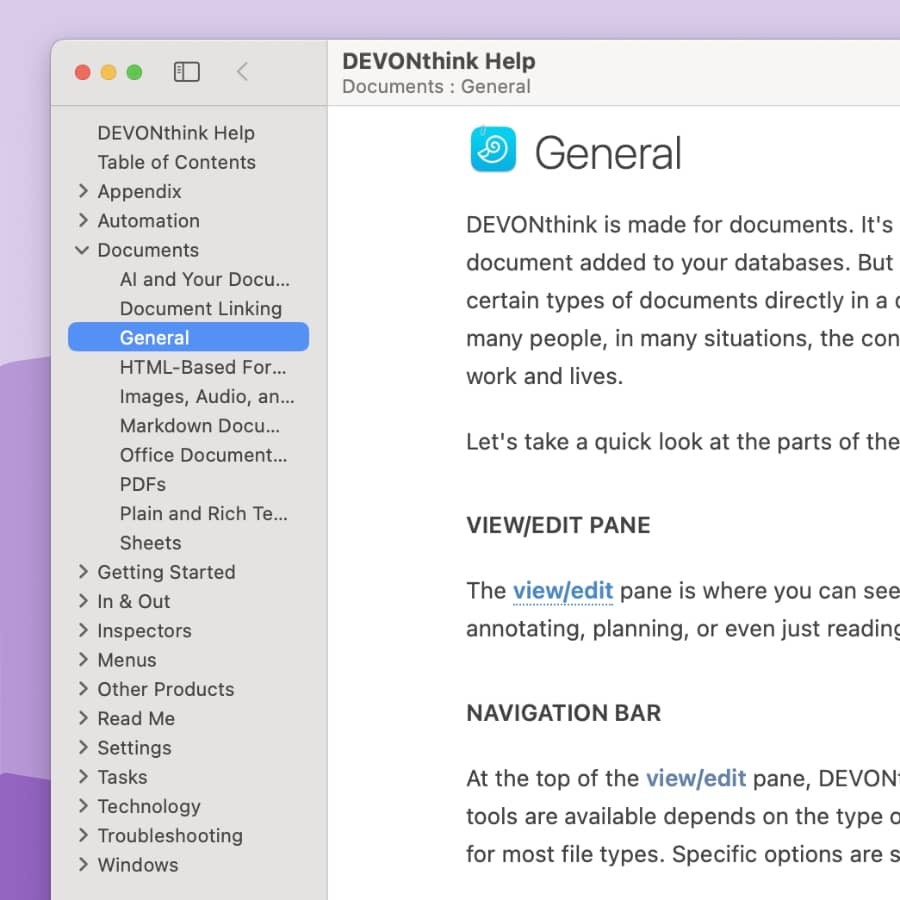Expand the Inspectors section
The width and height of the screenshot is (900, 900).
tap(83, 630)
